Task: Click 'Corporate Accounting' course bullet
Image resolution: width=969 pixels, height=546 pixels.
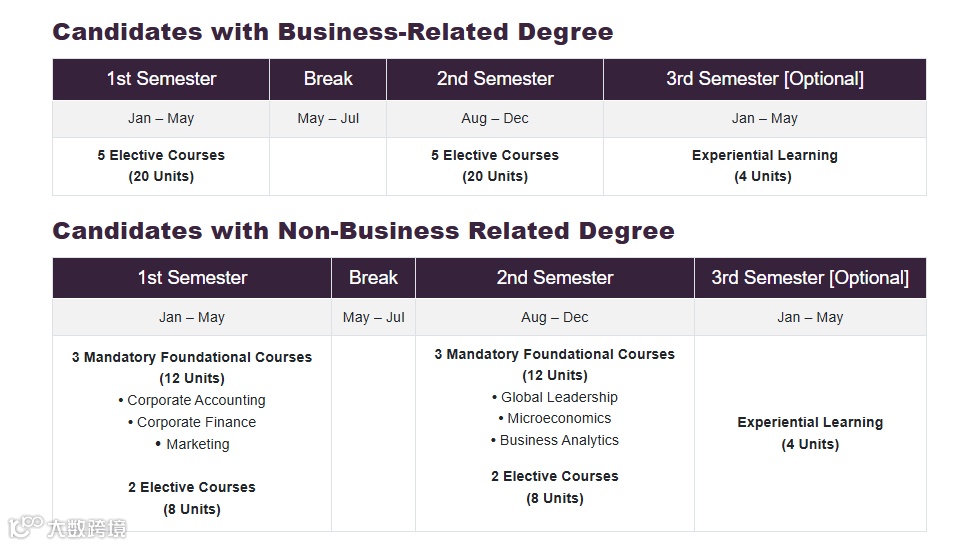Action: [196, 400]
